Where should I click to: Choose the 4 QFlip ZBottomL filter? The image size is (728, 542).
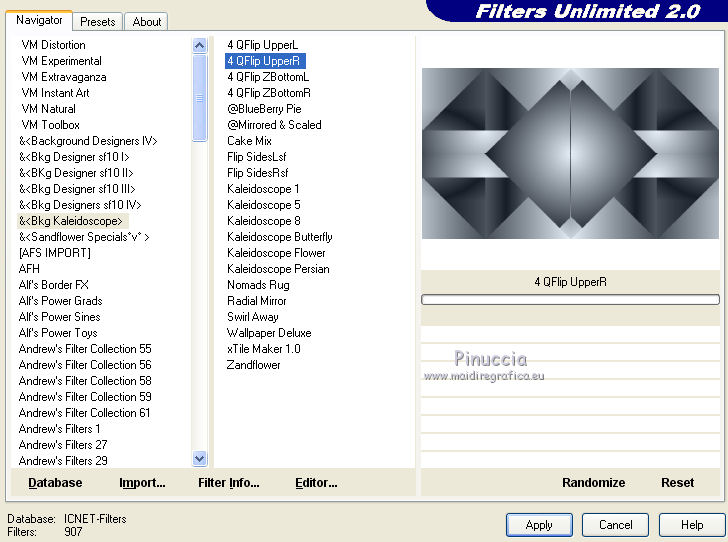pyautogui.click(x=268, y=77)
